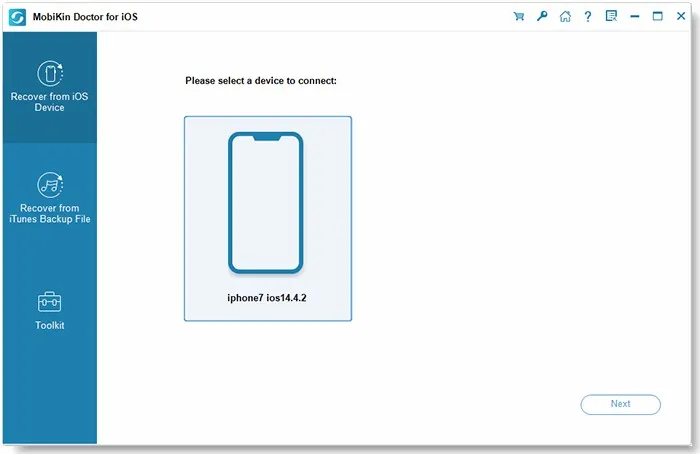Click the MobiKin Doctor for iOS title

coord(86,16)
